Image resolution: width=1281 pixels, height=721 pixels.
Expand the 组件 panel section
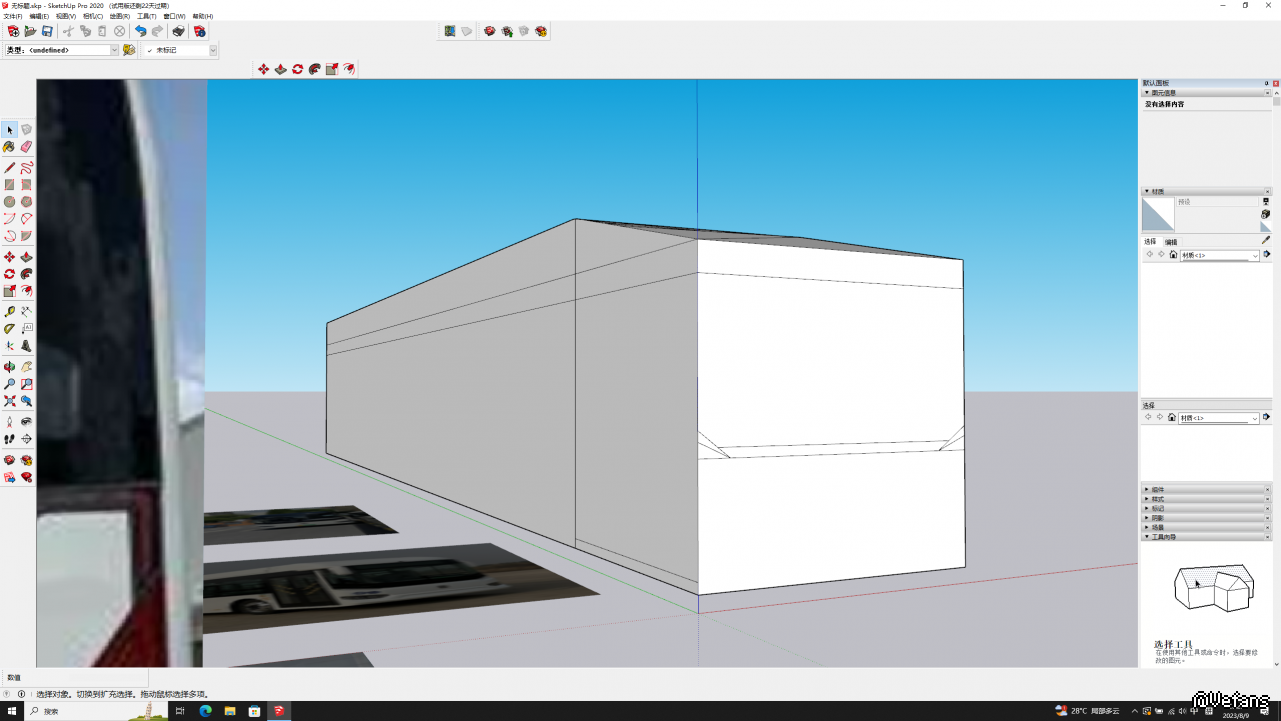click(1157, 490)
